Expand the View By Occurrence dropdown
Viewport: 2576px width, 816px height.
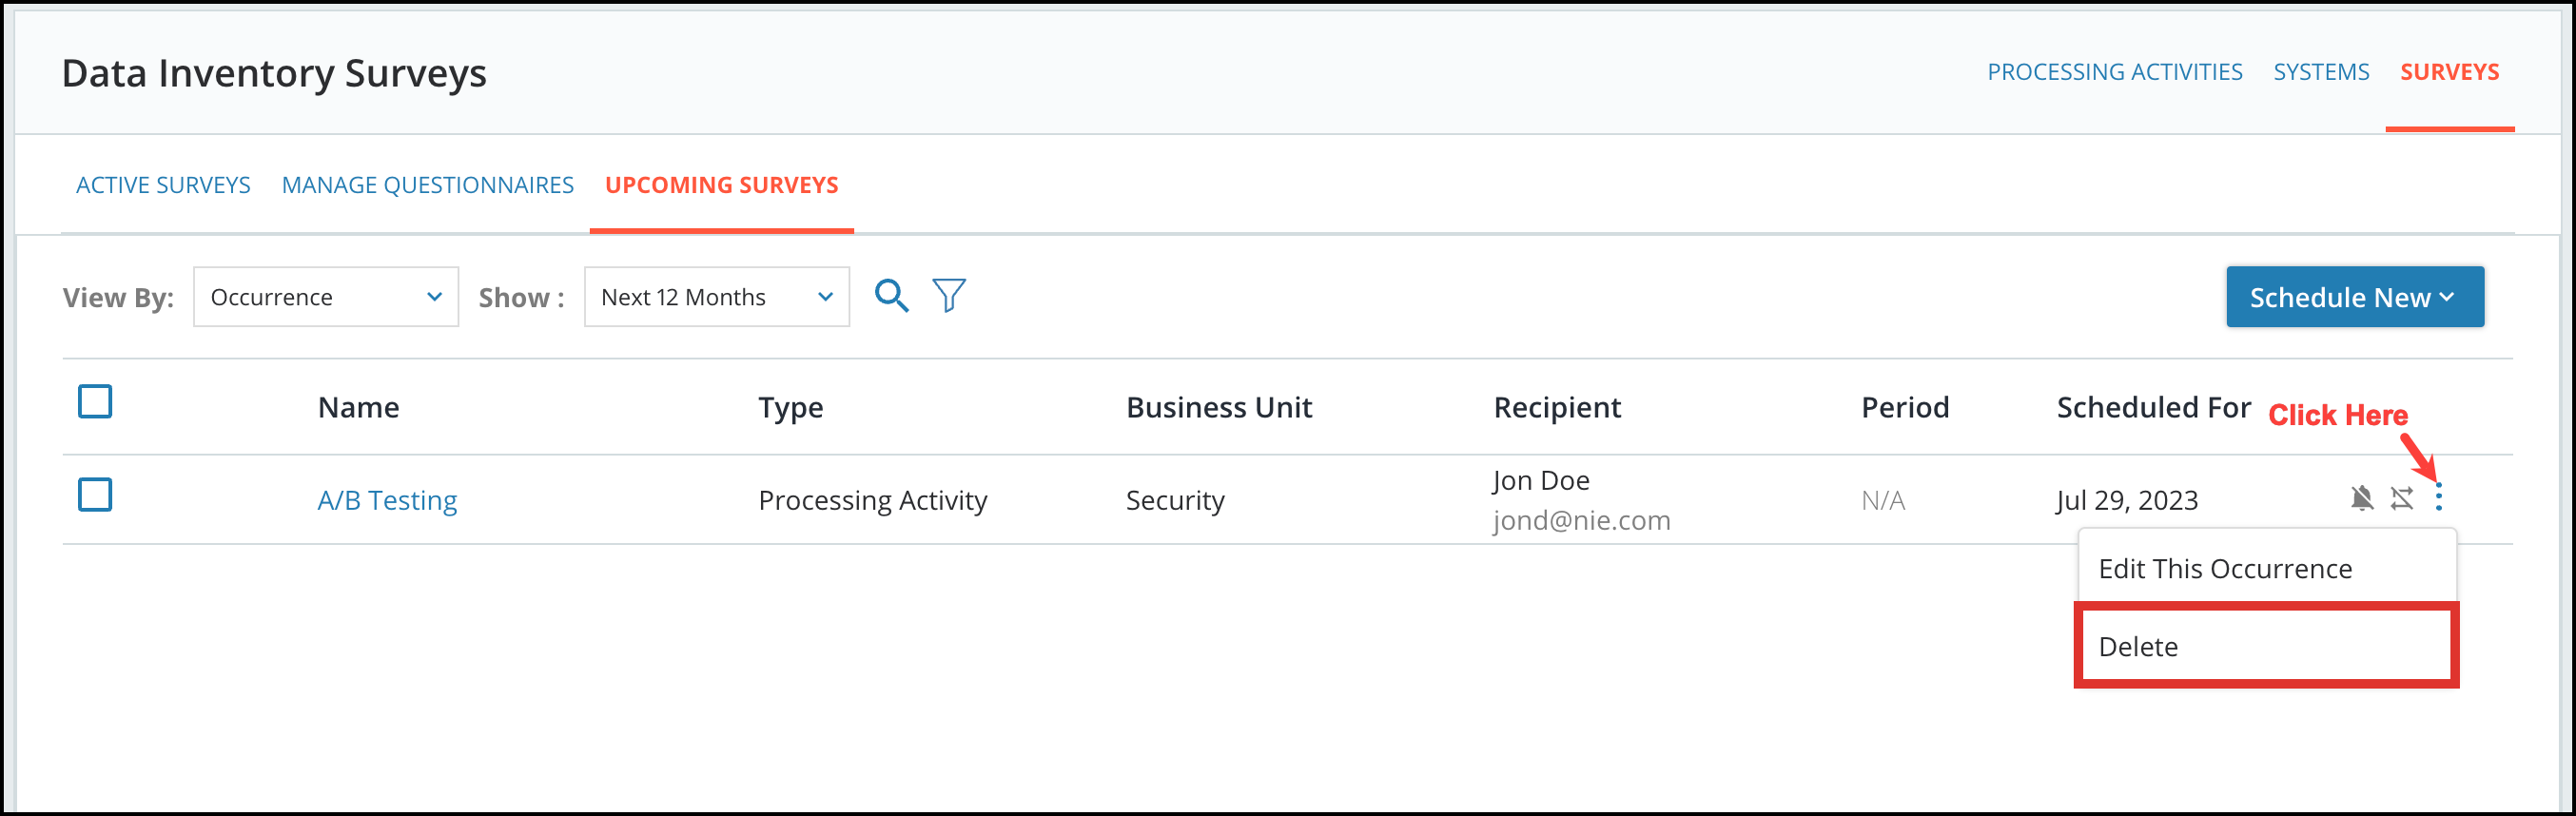point(326,297)
